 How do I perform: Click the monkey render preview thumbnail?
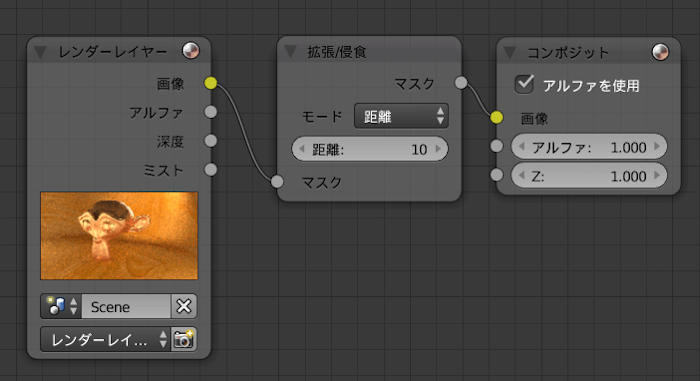point(119,236)
